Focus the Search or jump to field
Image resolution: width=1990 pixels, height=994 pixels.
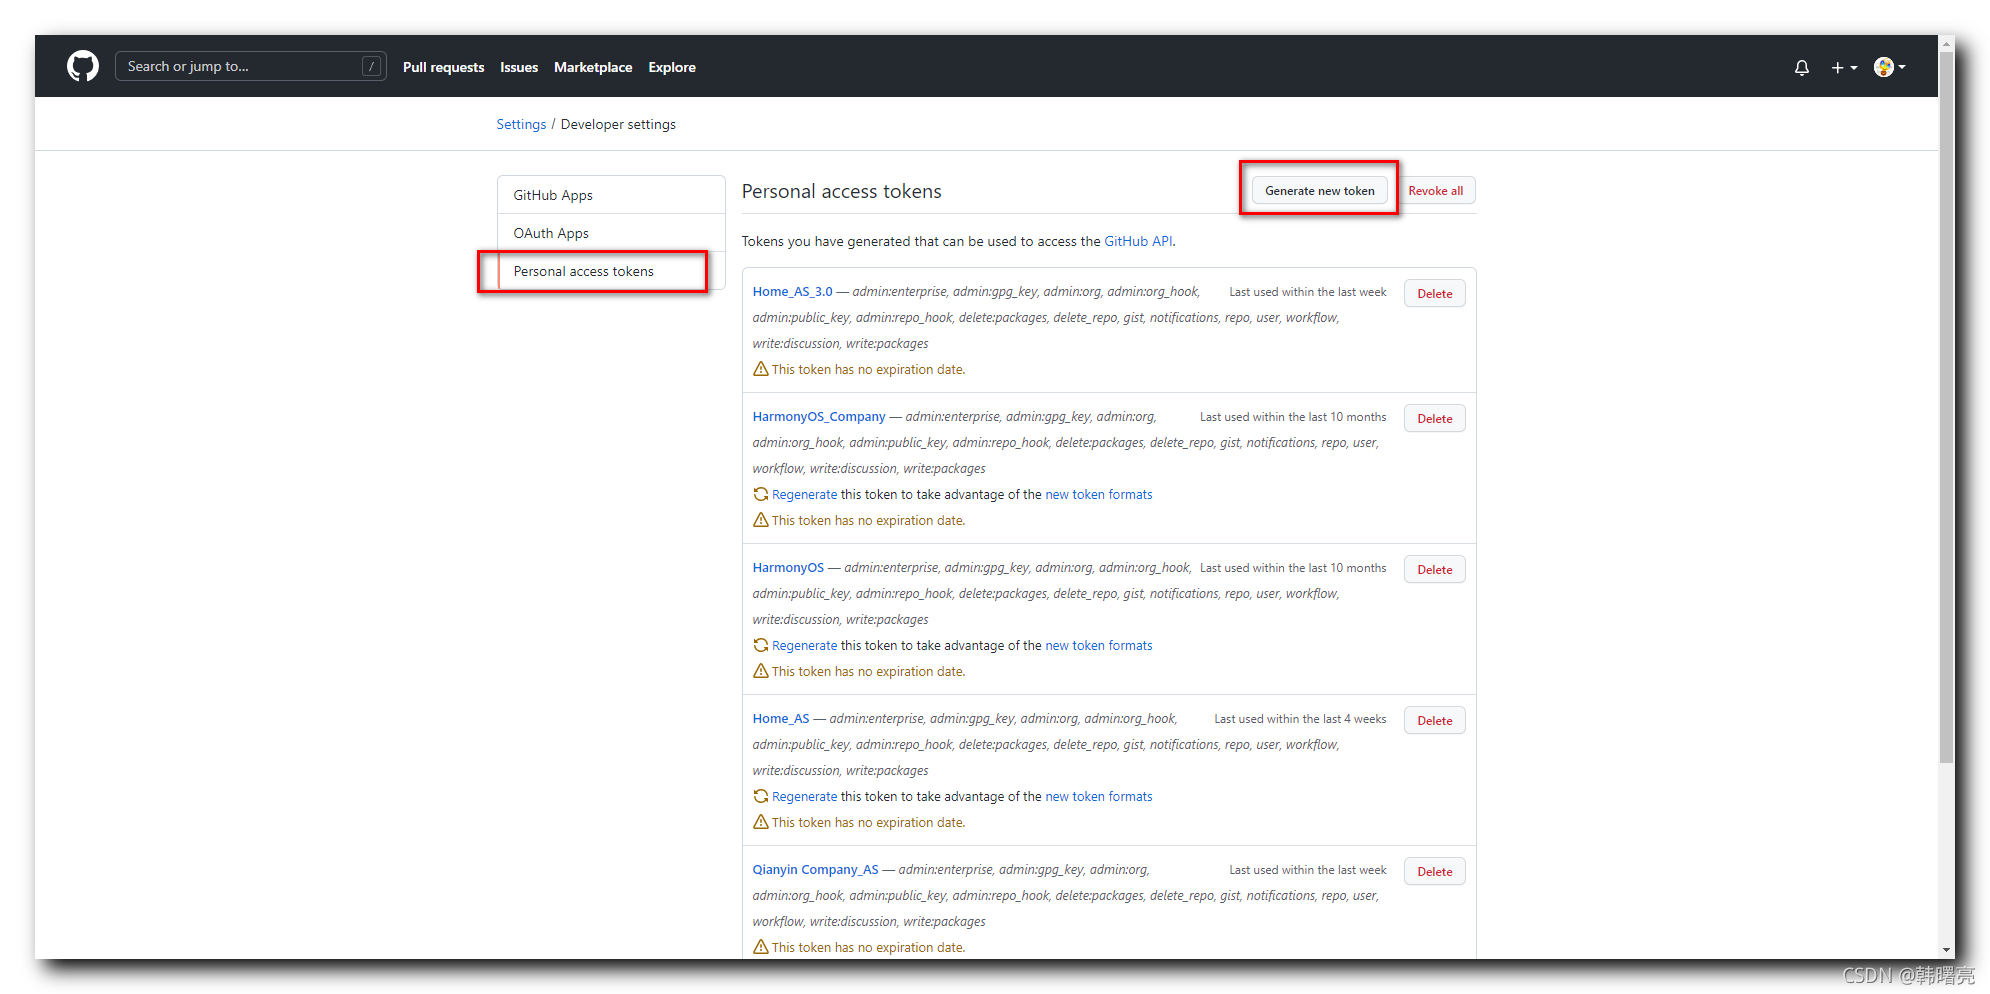[251, 66]
